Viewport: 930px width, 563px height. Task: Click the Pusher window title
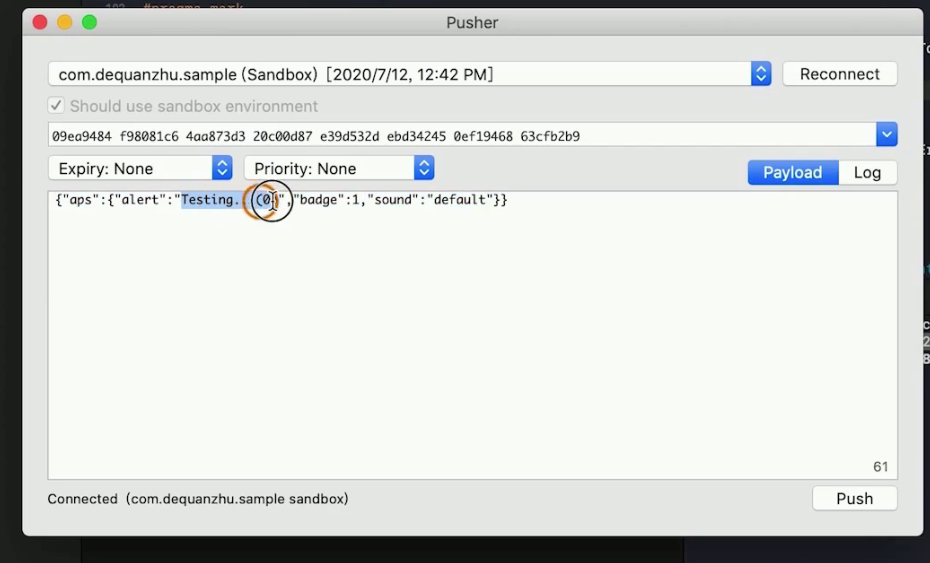pyautogui.click(x=472, y=23)
